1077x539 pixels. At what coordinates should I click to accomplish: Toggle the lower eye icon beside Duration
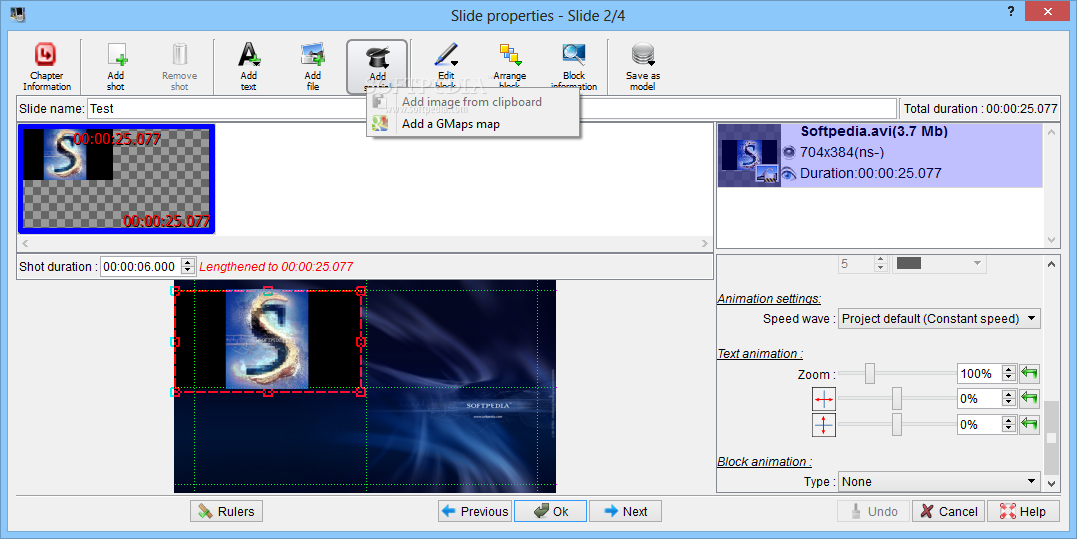(789, 174)
